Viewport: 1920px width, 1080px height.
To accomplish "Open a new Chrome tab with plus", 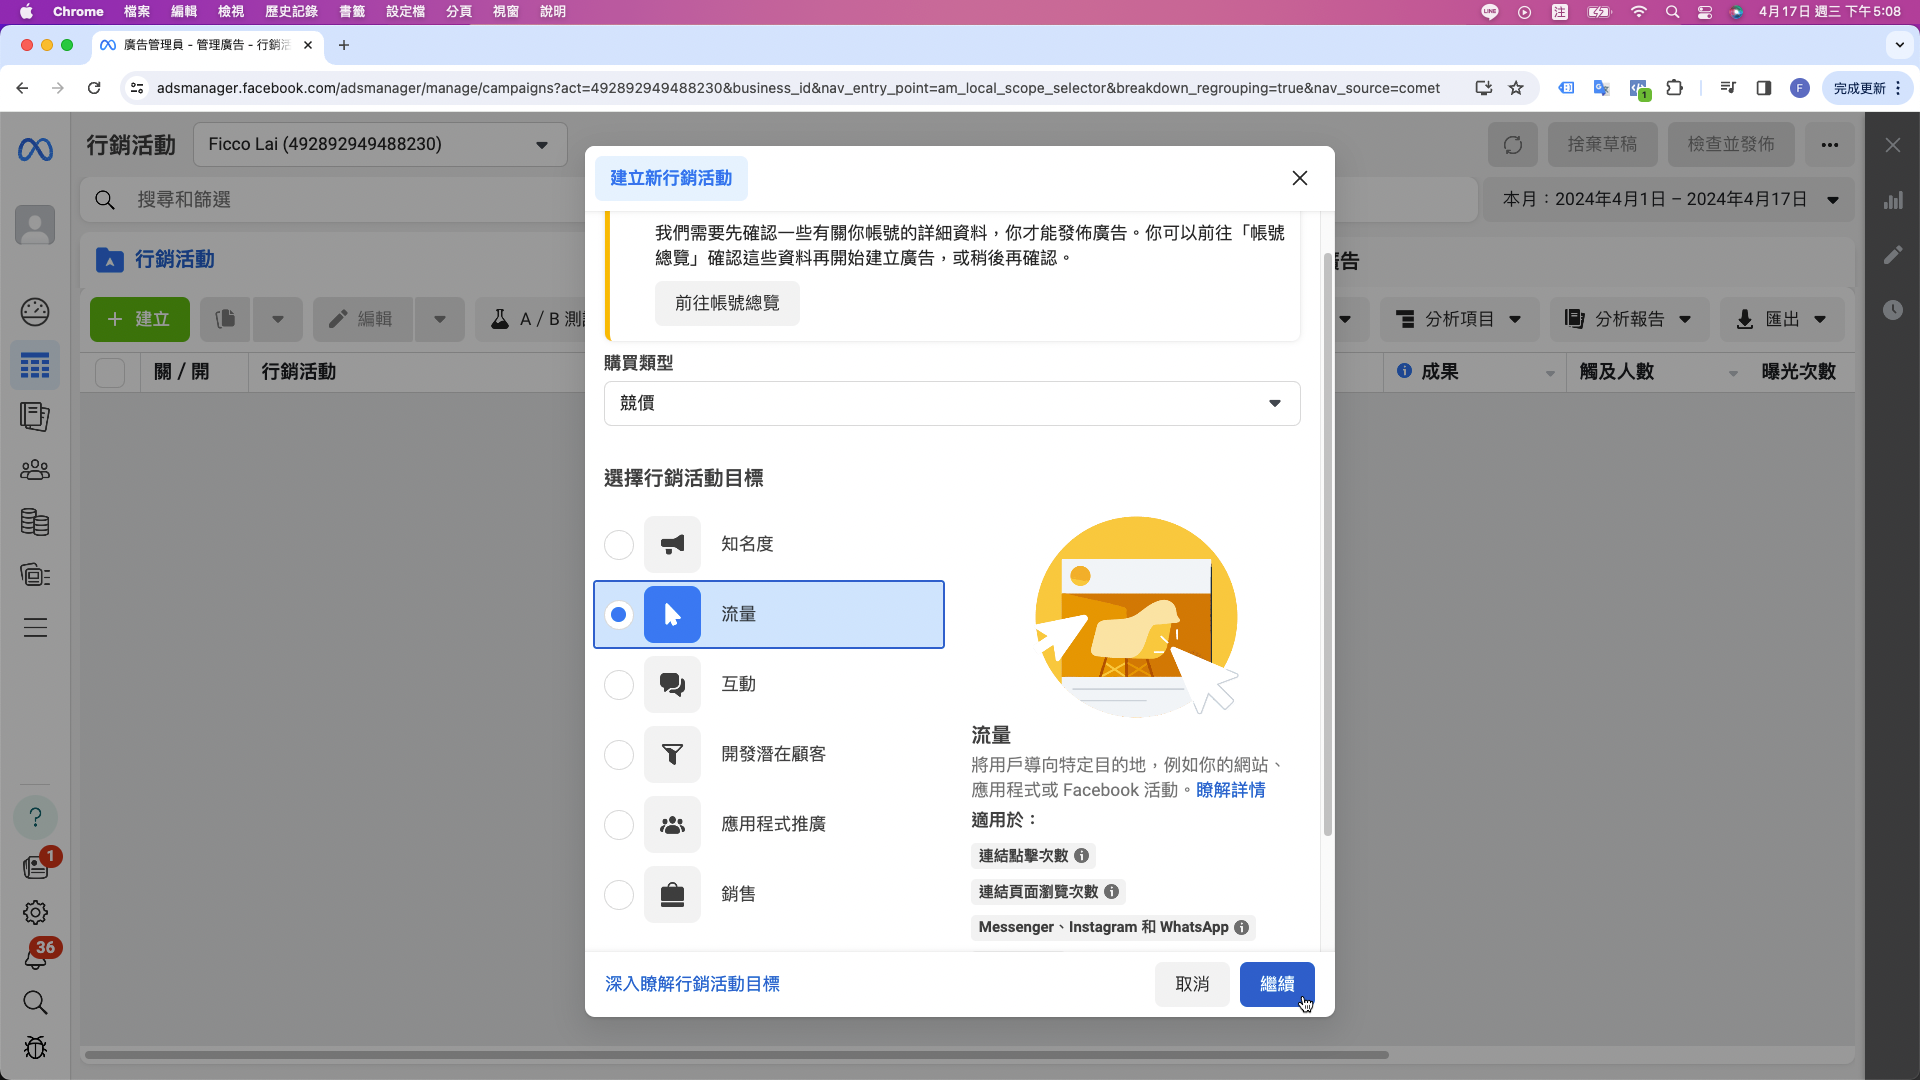I will (344, 45).
